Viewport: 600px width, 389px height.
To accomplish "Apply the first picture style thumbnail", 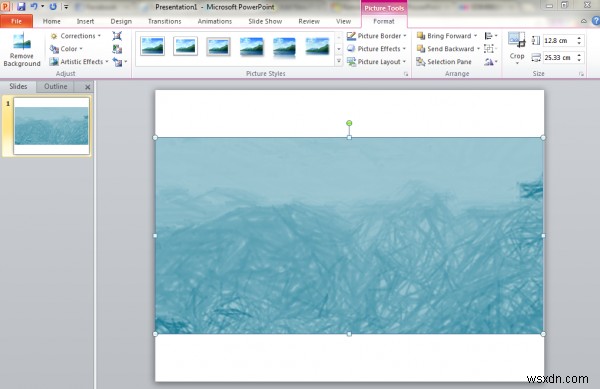I will coord(152,46).
